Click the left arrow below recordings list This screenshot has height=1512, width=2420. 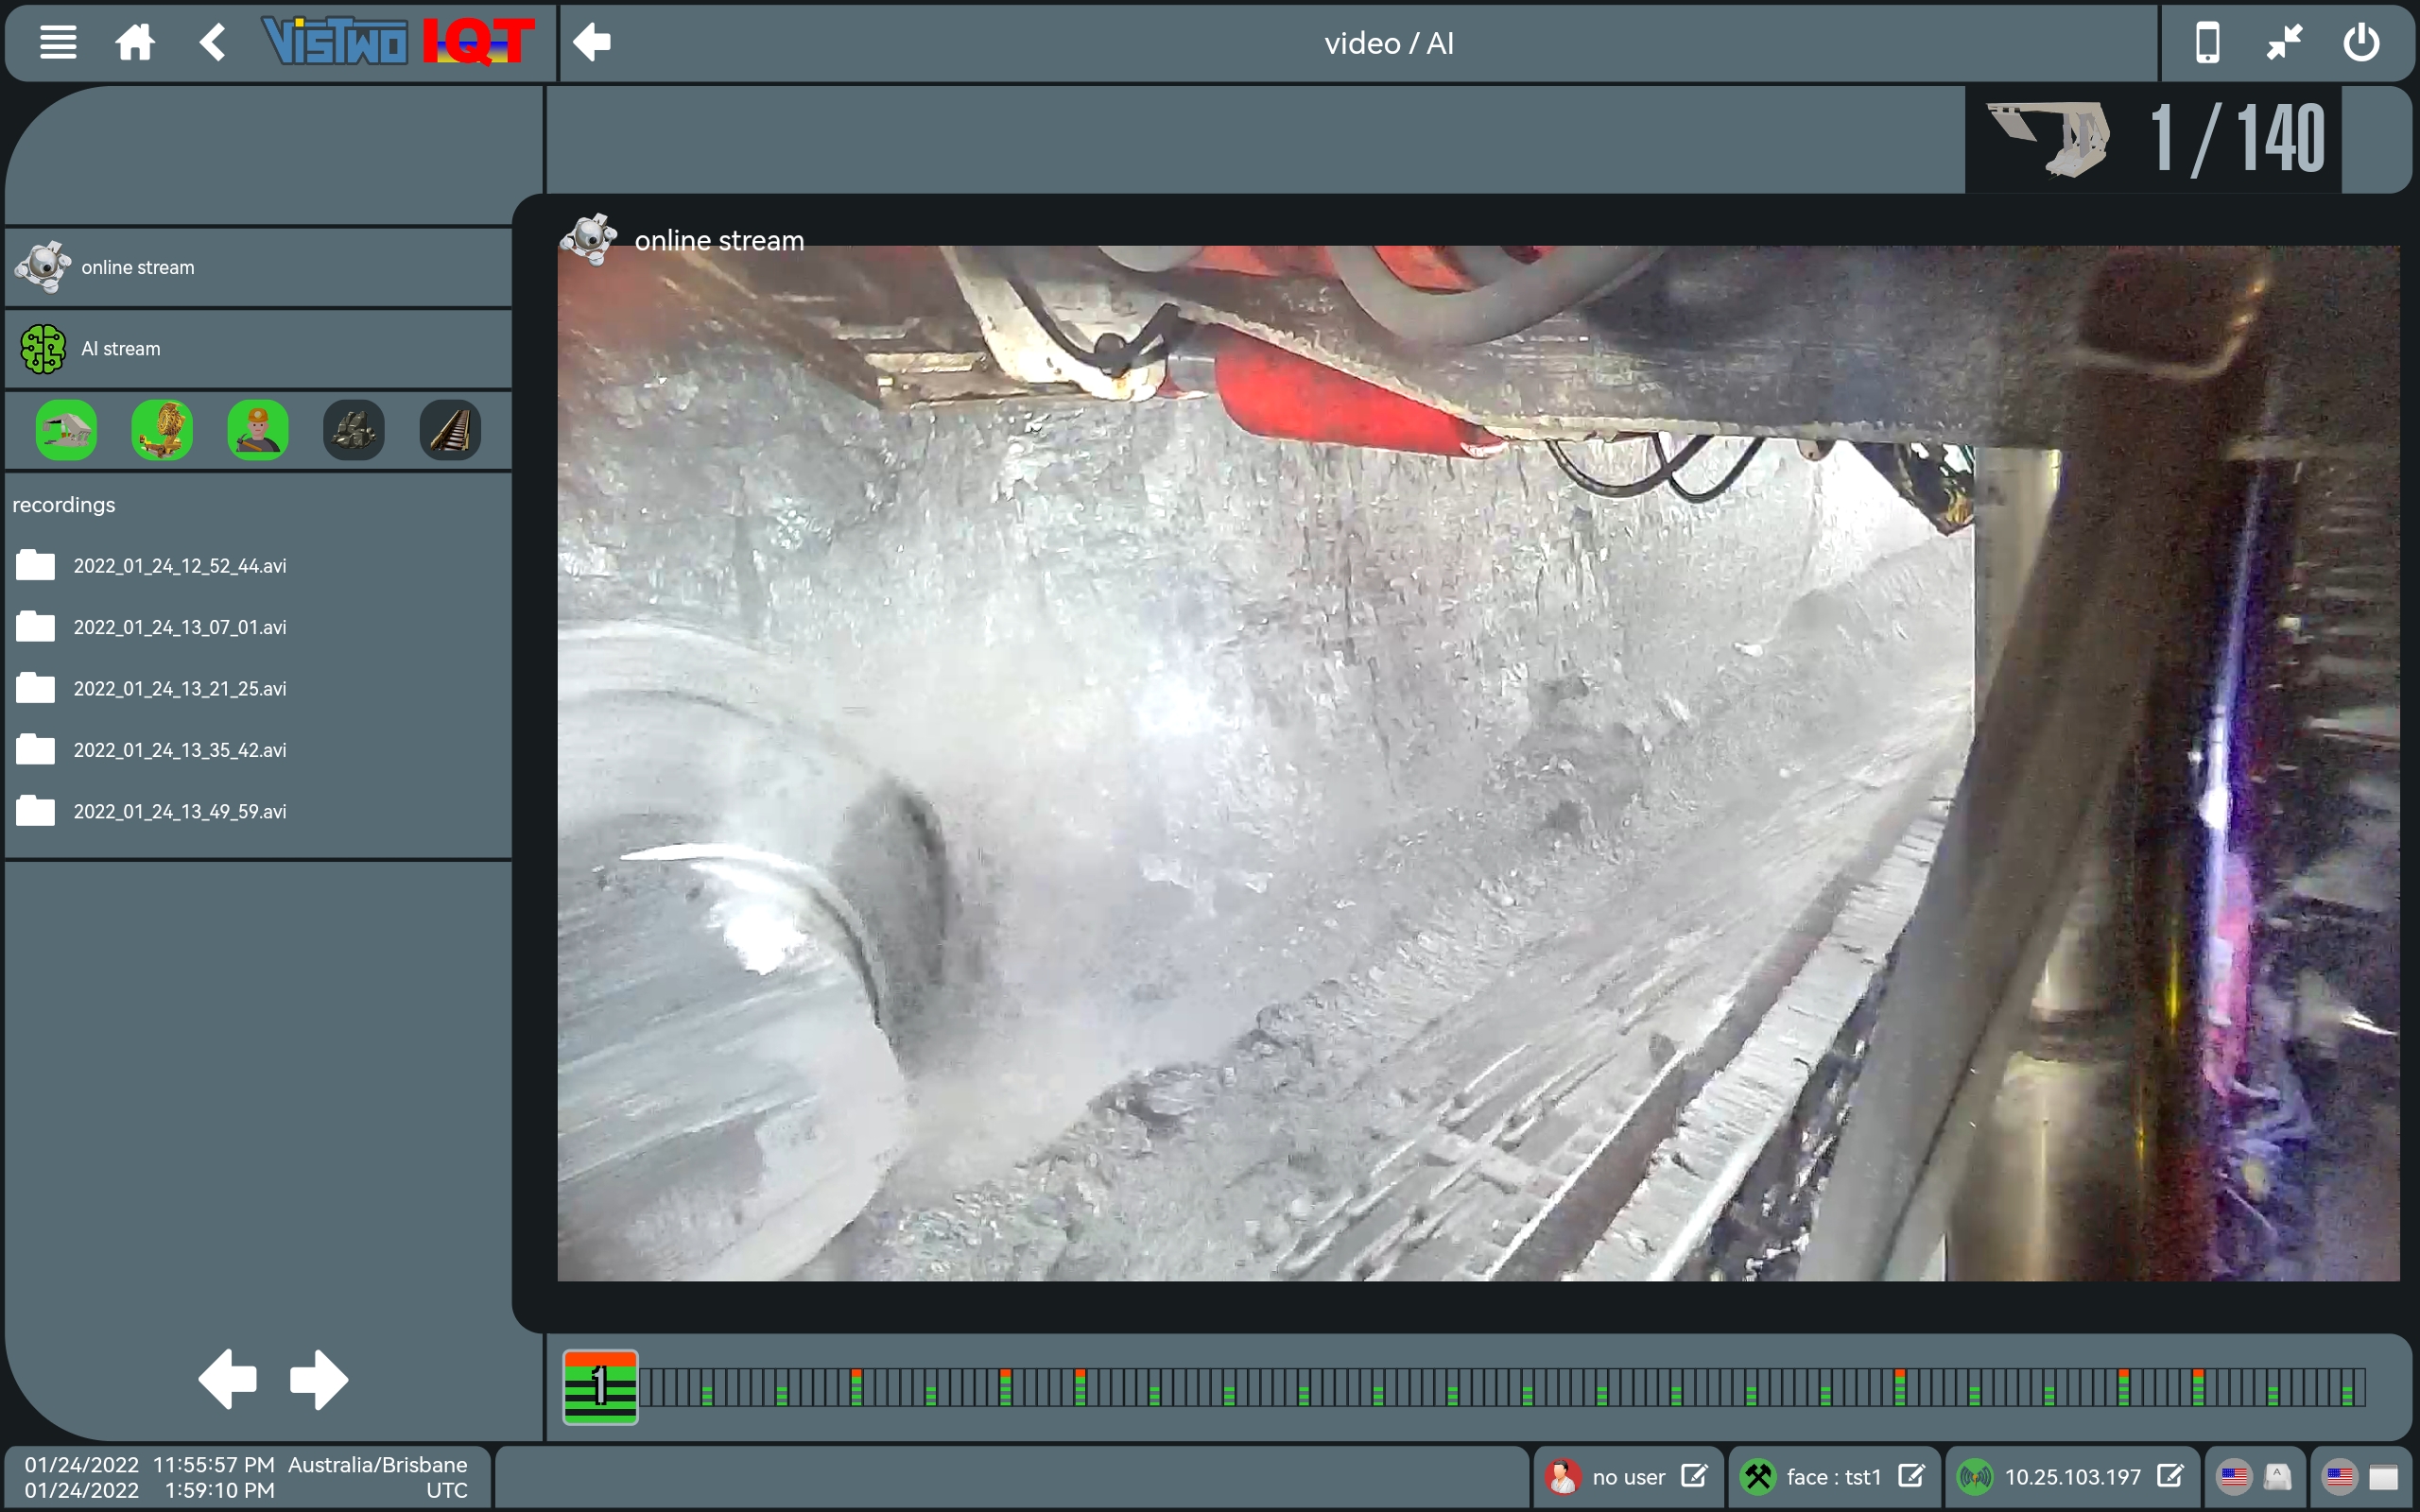pos(228,1380)
